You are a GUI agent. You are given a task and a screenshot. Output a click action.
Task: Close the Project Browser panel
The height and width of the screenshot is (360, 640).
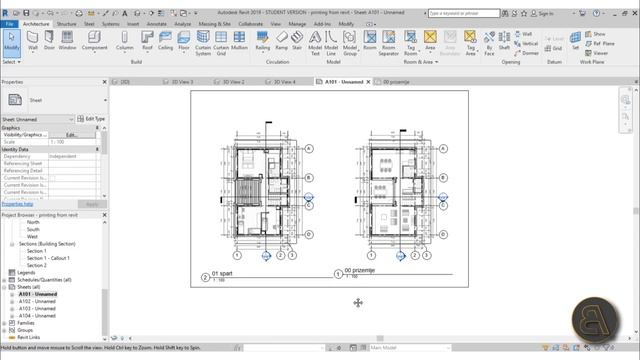(104, 215)
